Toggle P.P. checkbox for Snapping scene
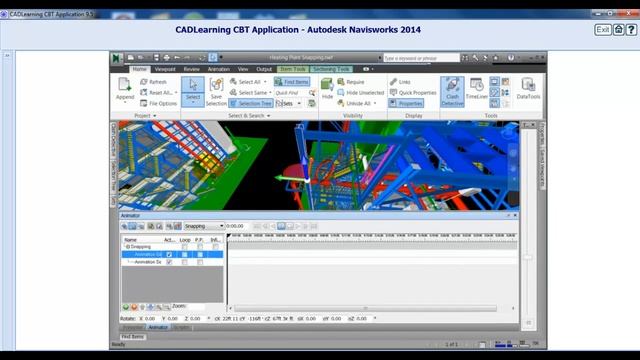Image resolution: width=640 pixels, height=360 pixels. click(x=200, y=247)
